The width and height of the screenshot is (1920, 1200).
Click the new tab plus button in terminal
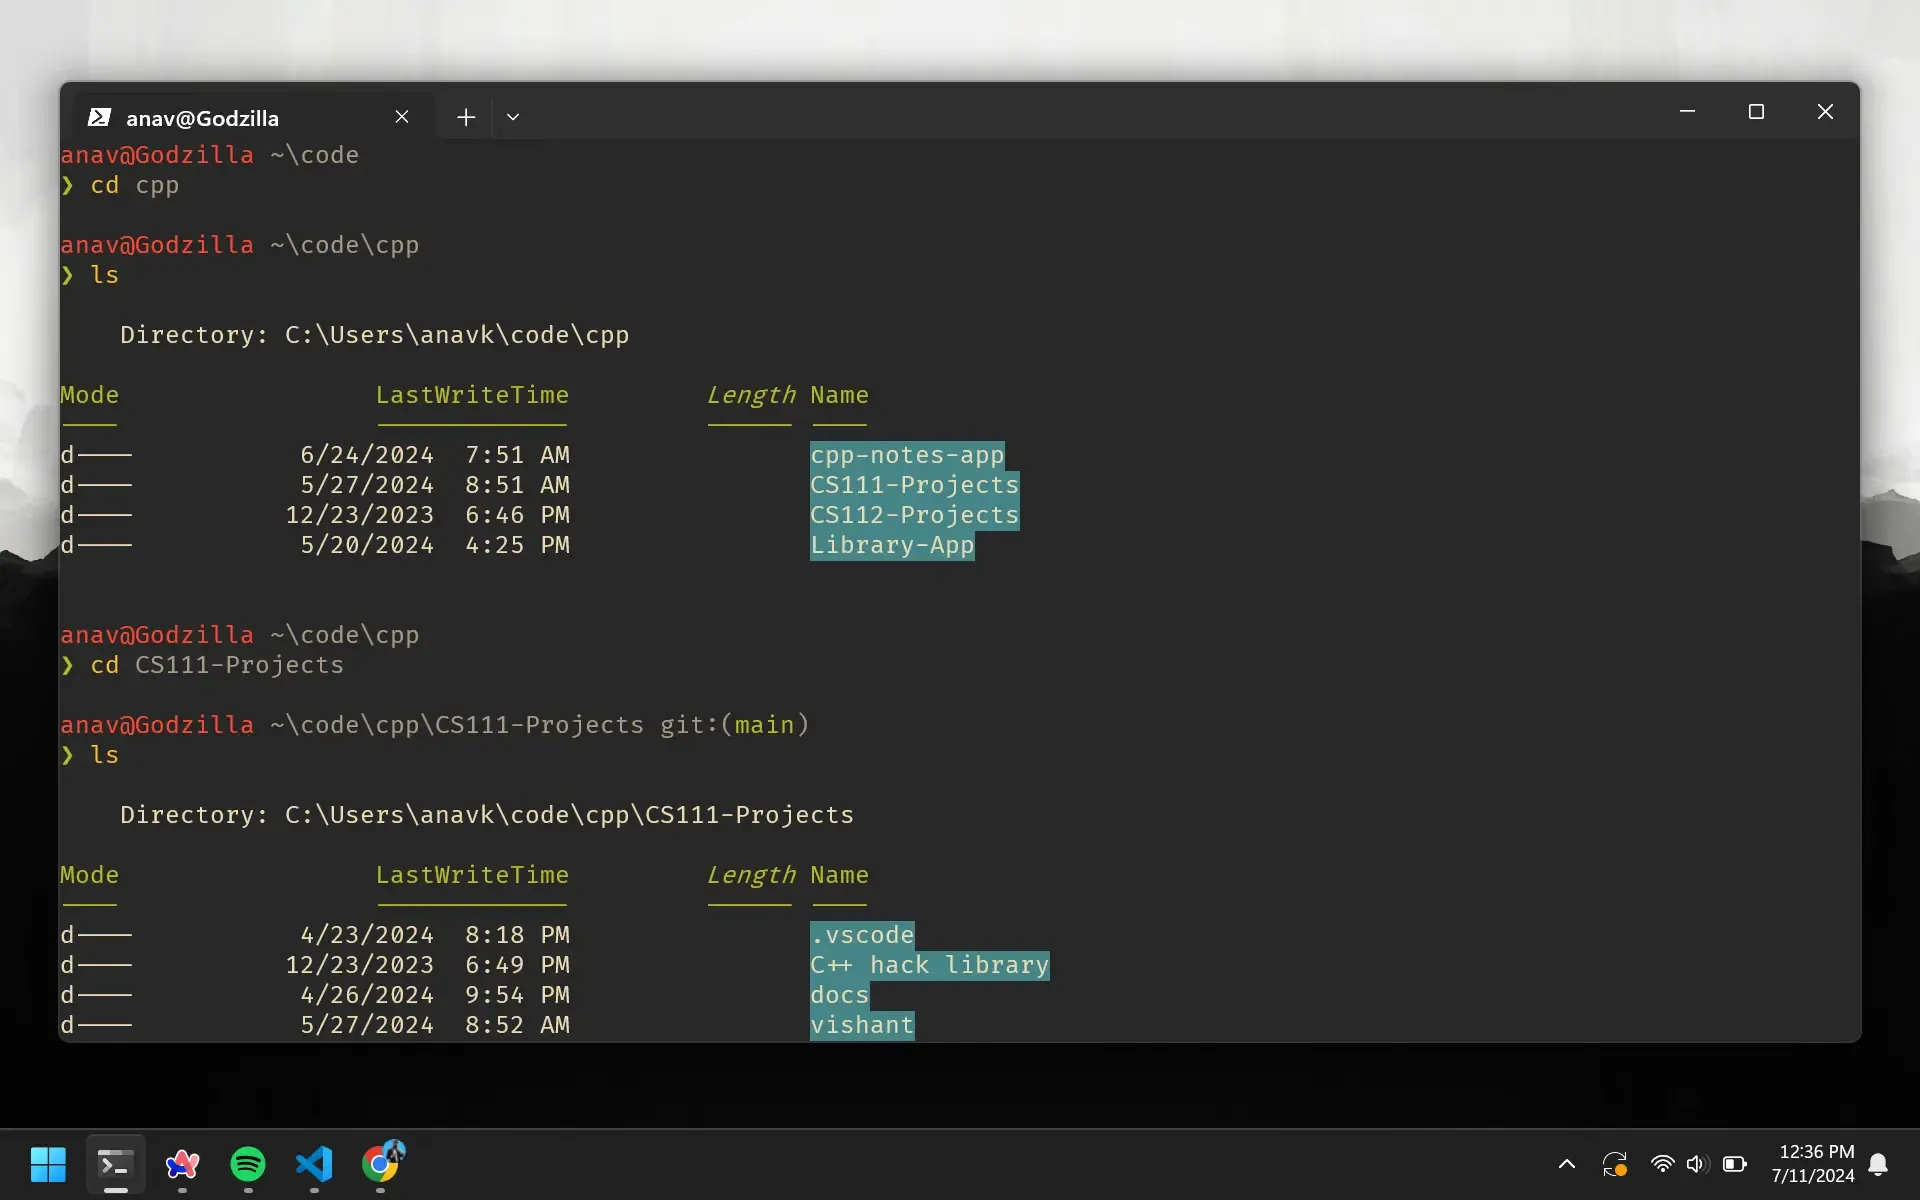click(x=466, y=116)
